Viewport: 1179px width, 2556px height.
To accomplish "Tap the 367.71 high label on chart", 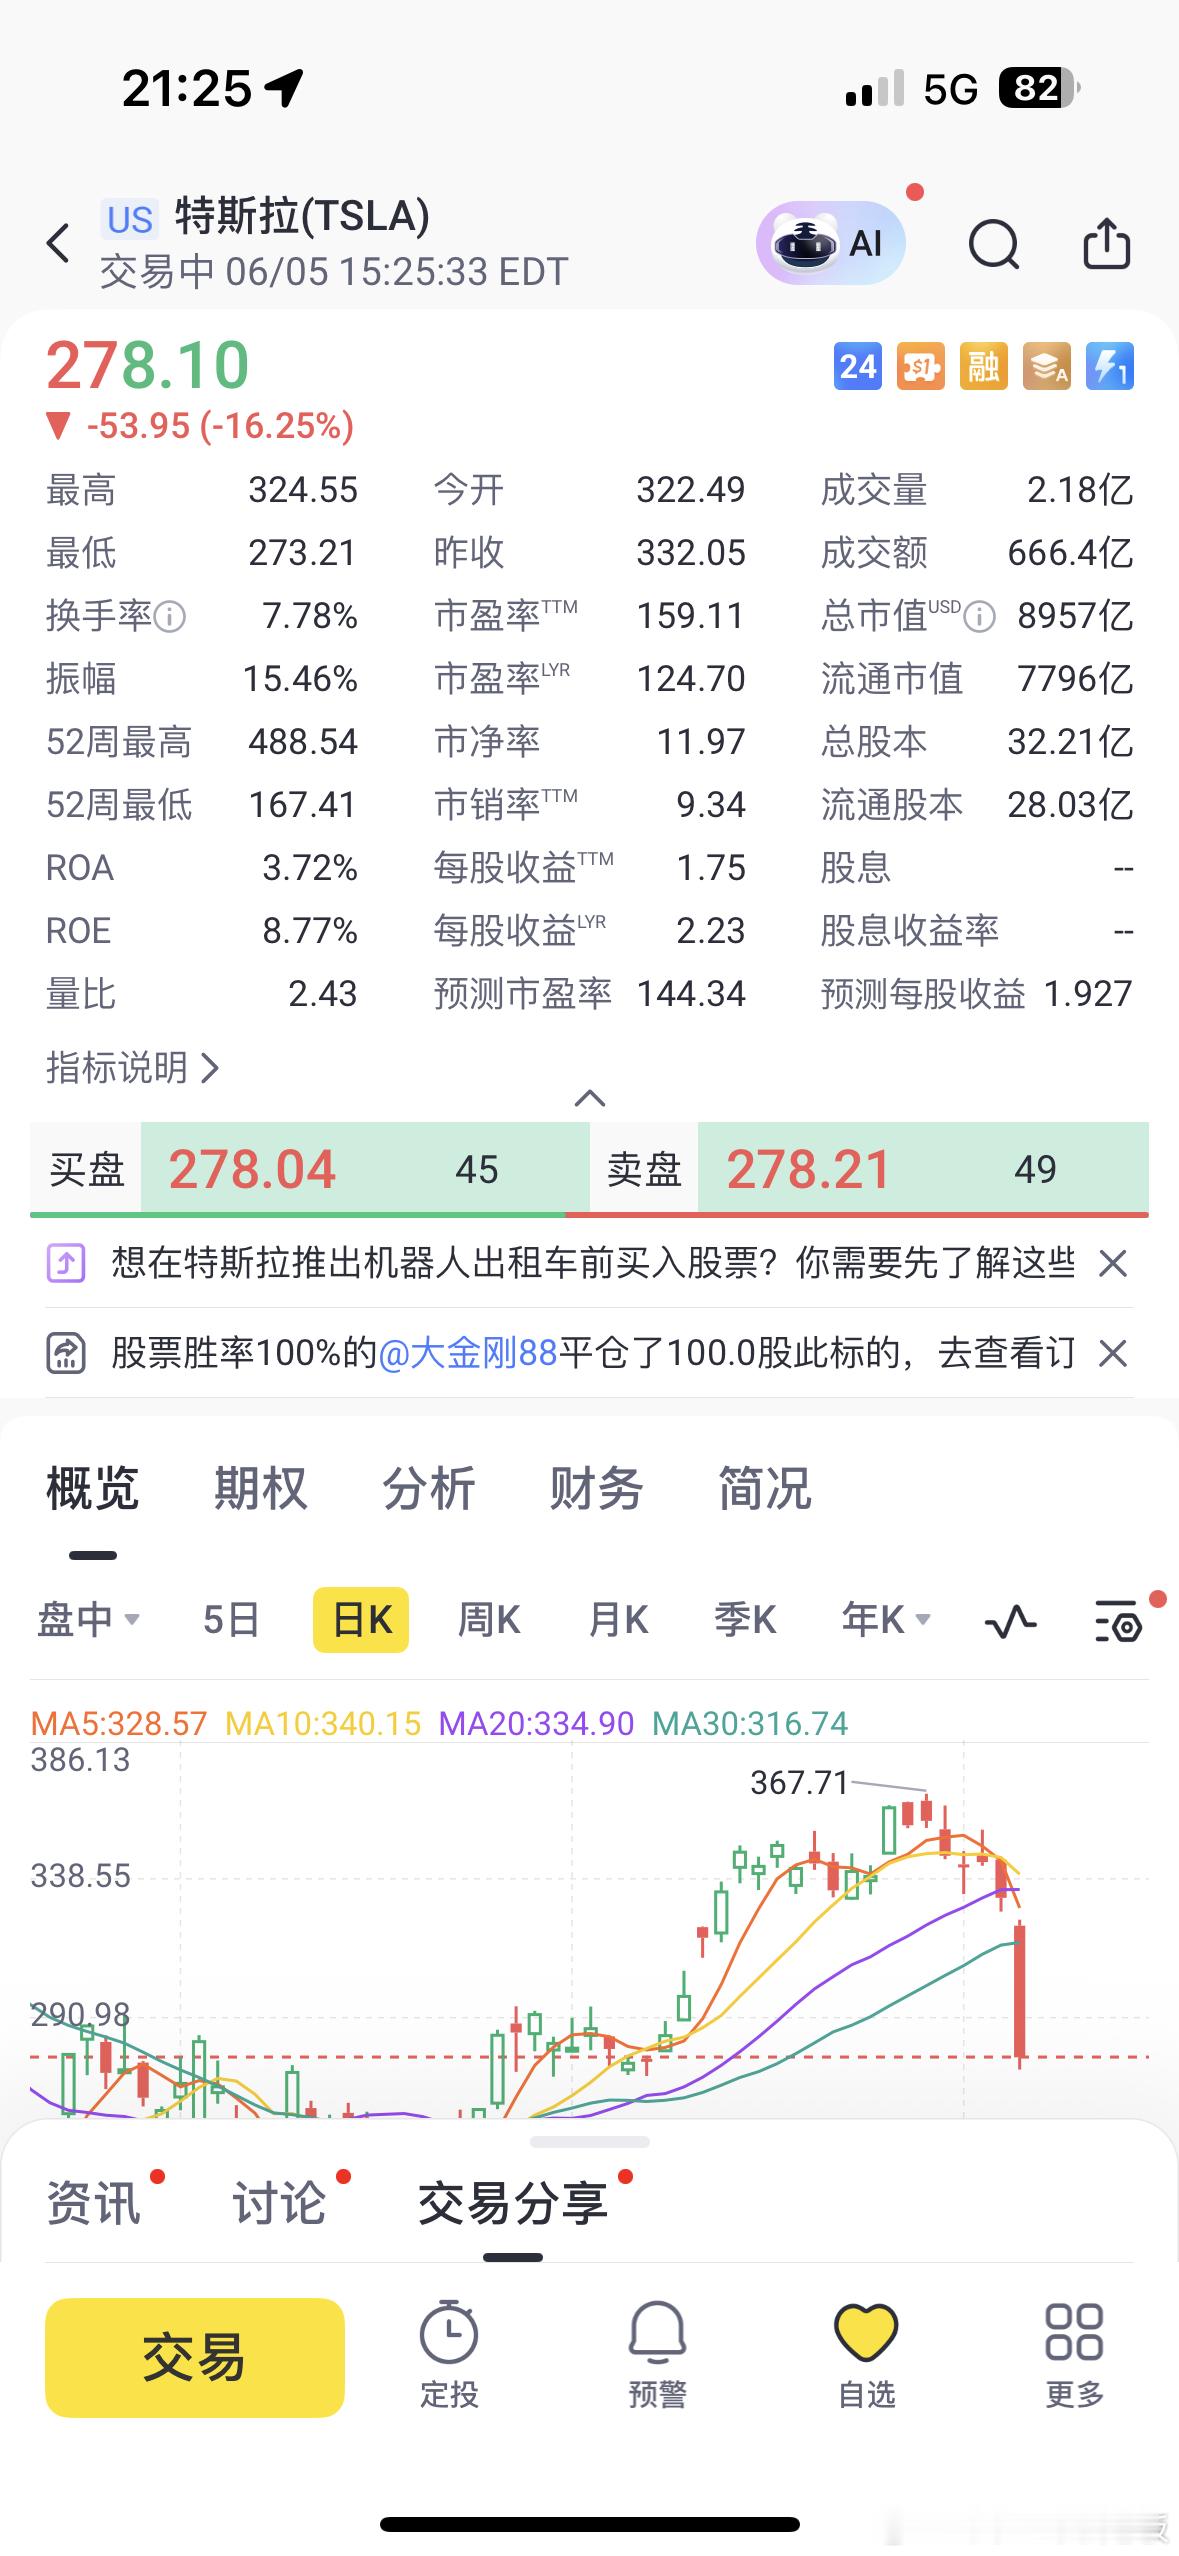I will (799, 1783).
